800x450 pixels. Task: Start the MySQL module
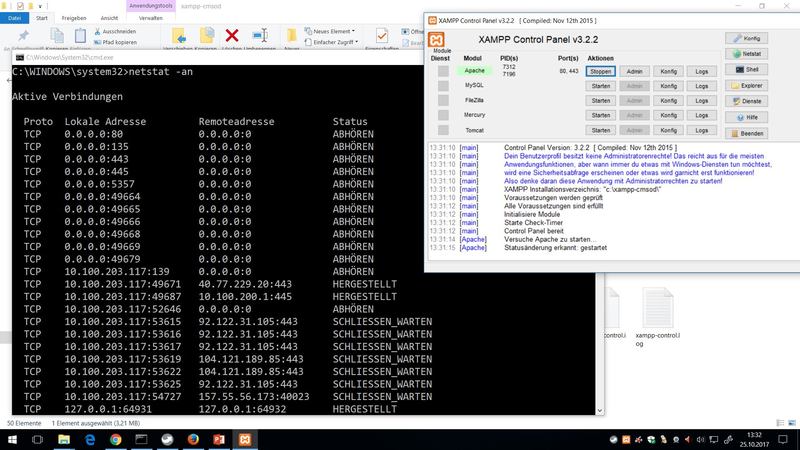(x=600, y=87)
